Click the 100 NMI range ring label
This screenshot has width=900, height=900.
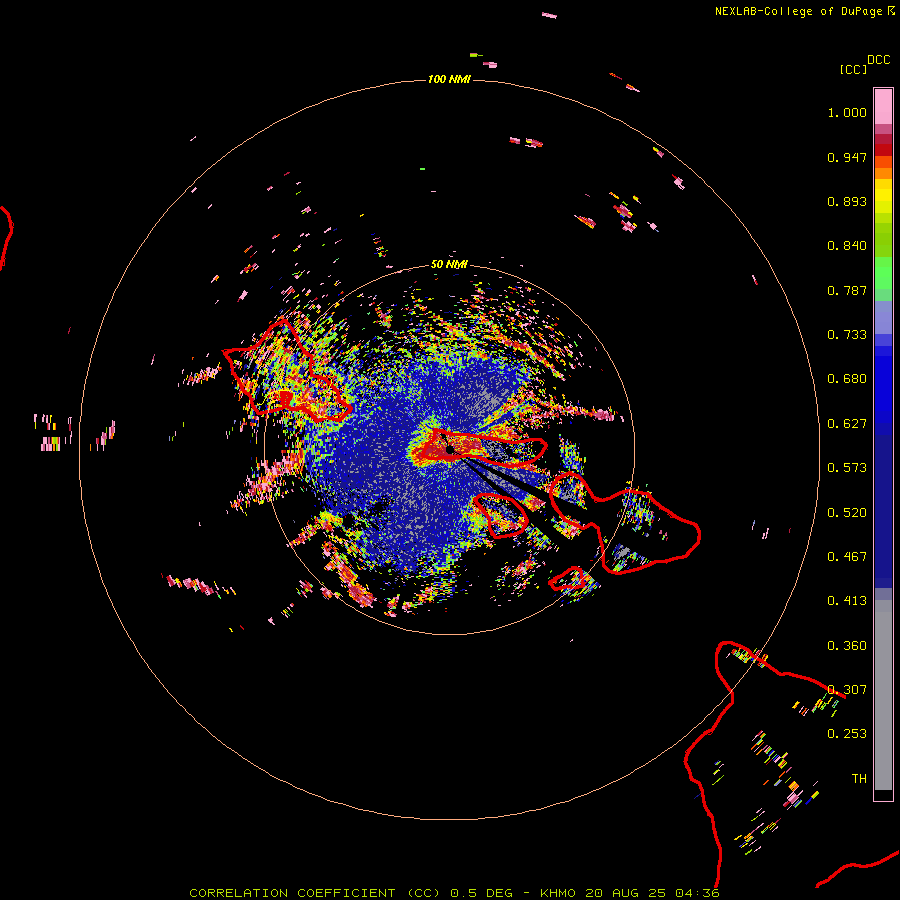pos(449,79)
